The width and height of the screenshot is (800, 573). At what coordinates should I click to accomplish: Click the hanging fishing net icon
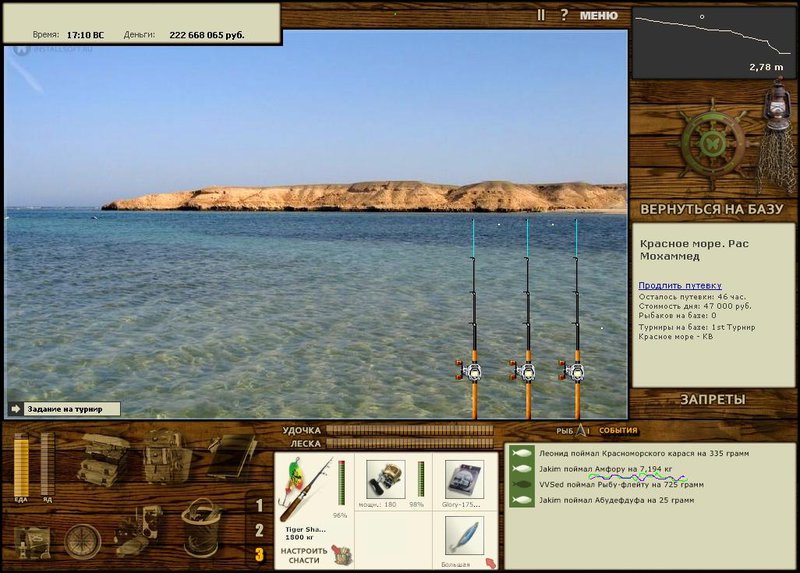pyautogui.click(x=778, y=161)
